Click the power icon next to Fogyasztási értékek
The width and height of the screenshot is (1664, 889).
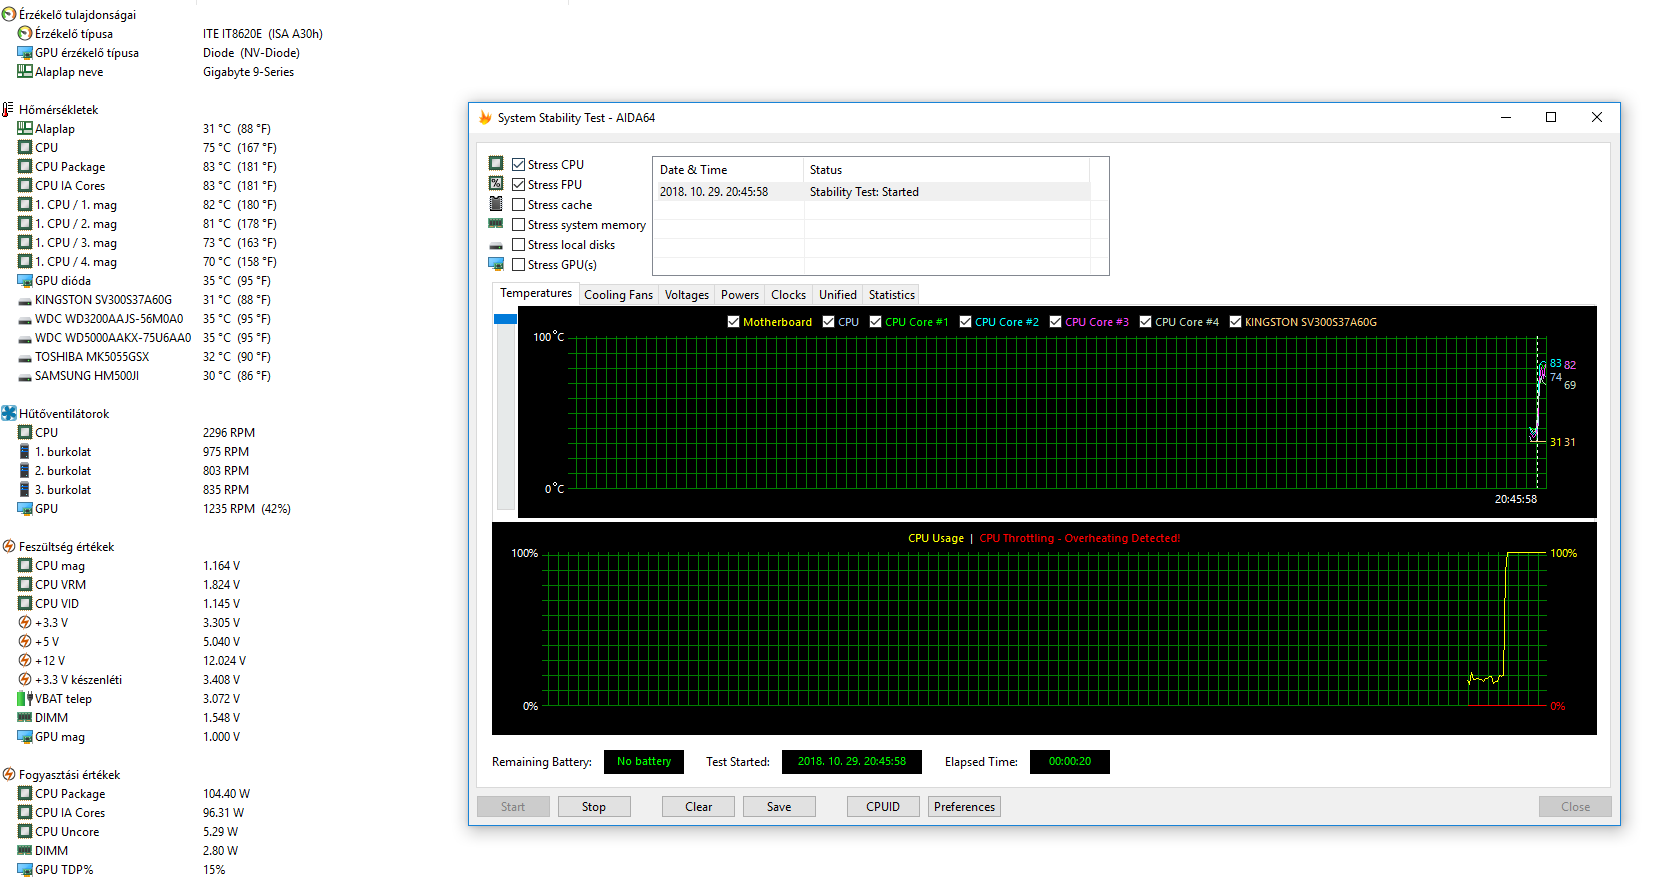(x=9, y=775)
